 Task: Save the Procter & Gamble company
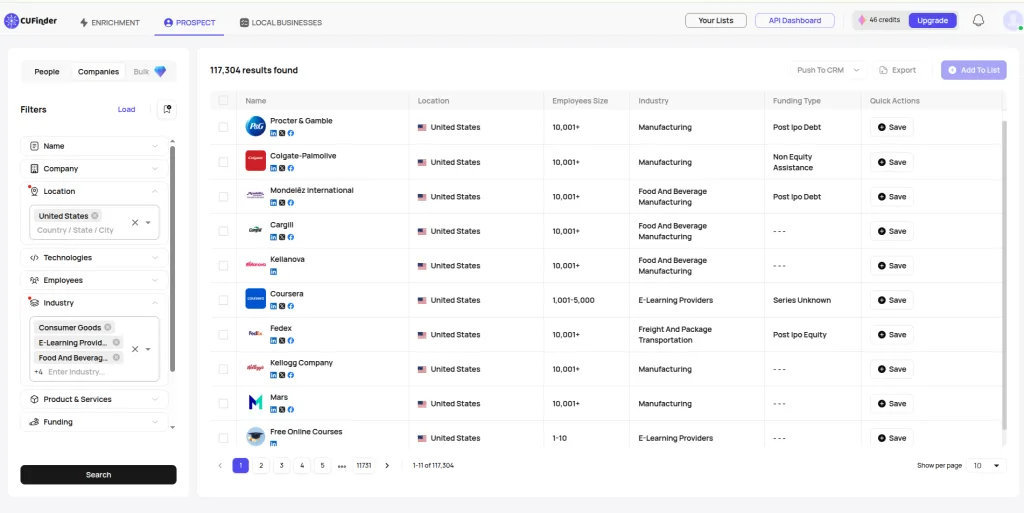coord(891,127)
